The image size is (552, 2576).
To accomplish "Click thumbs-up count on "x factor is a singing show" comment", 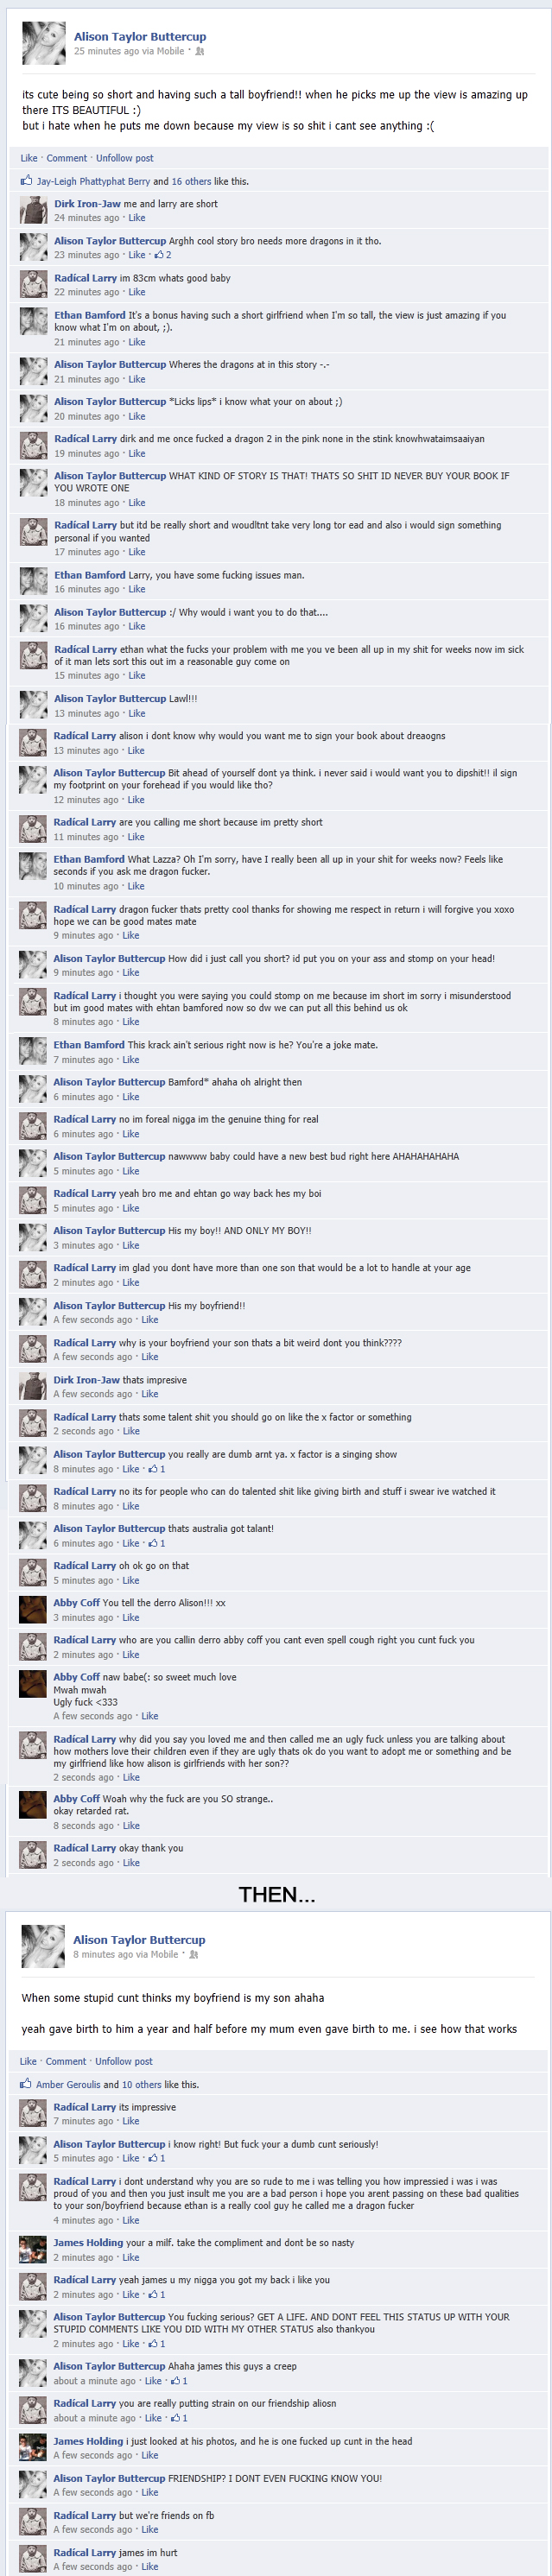I will [156, 1469].
